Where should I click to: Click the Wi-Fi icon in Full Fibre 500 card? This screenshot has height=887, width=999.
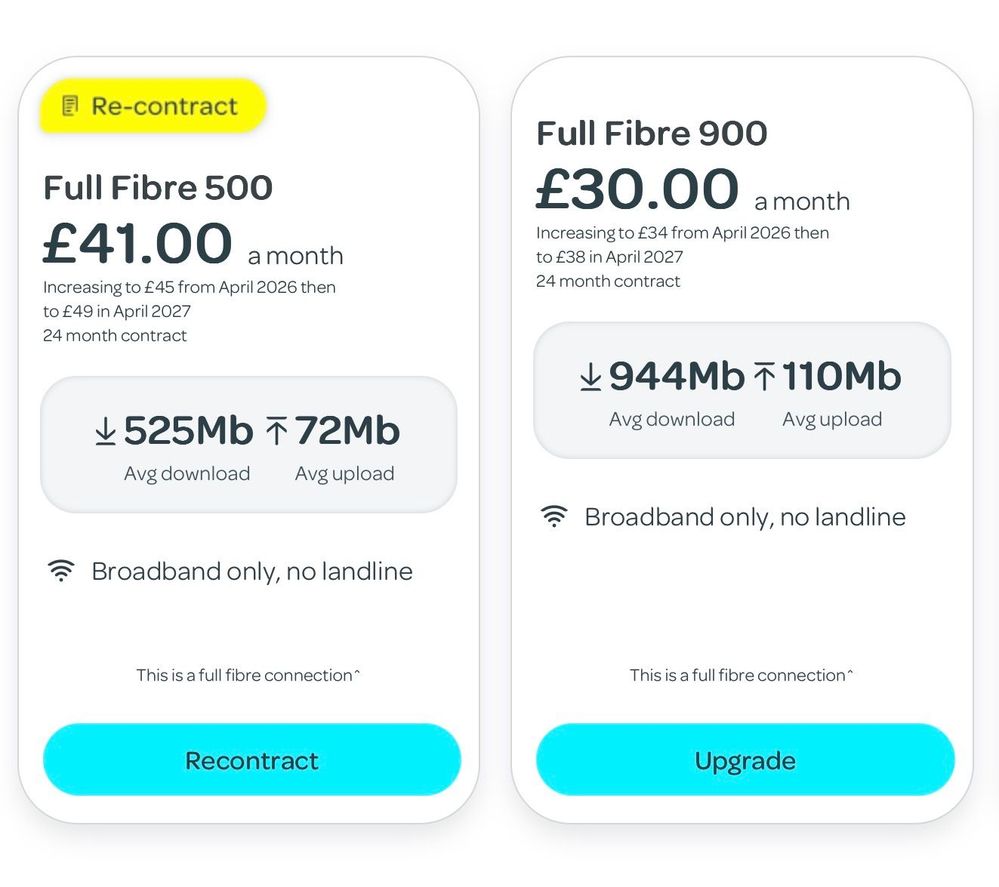[61, 572]
